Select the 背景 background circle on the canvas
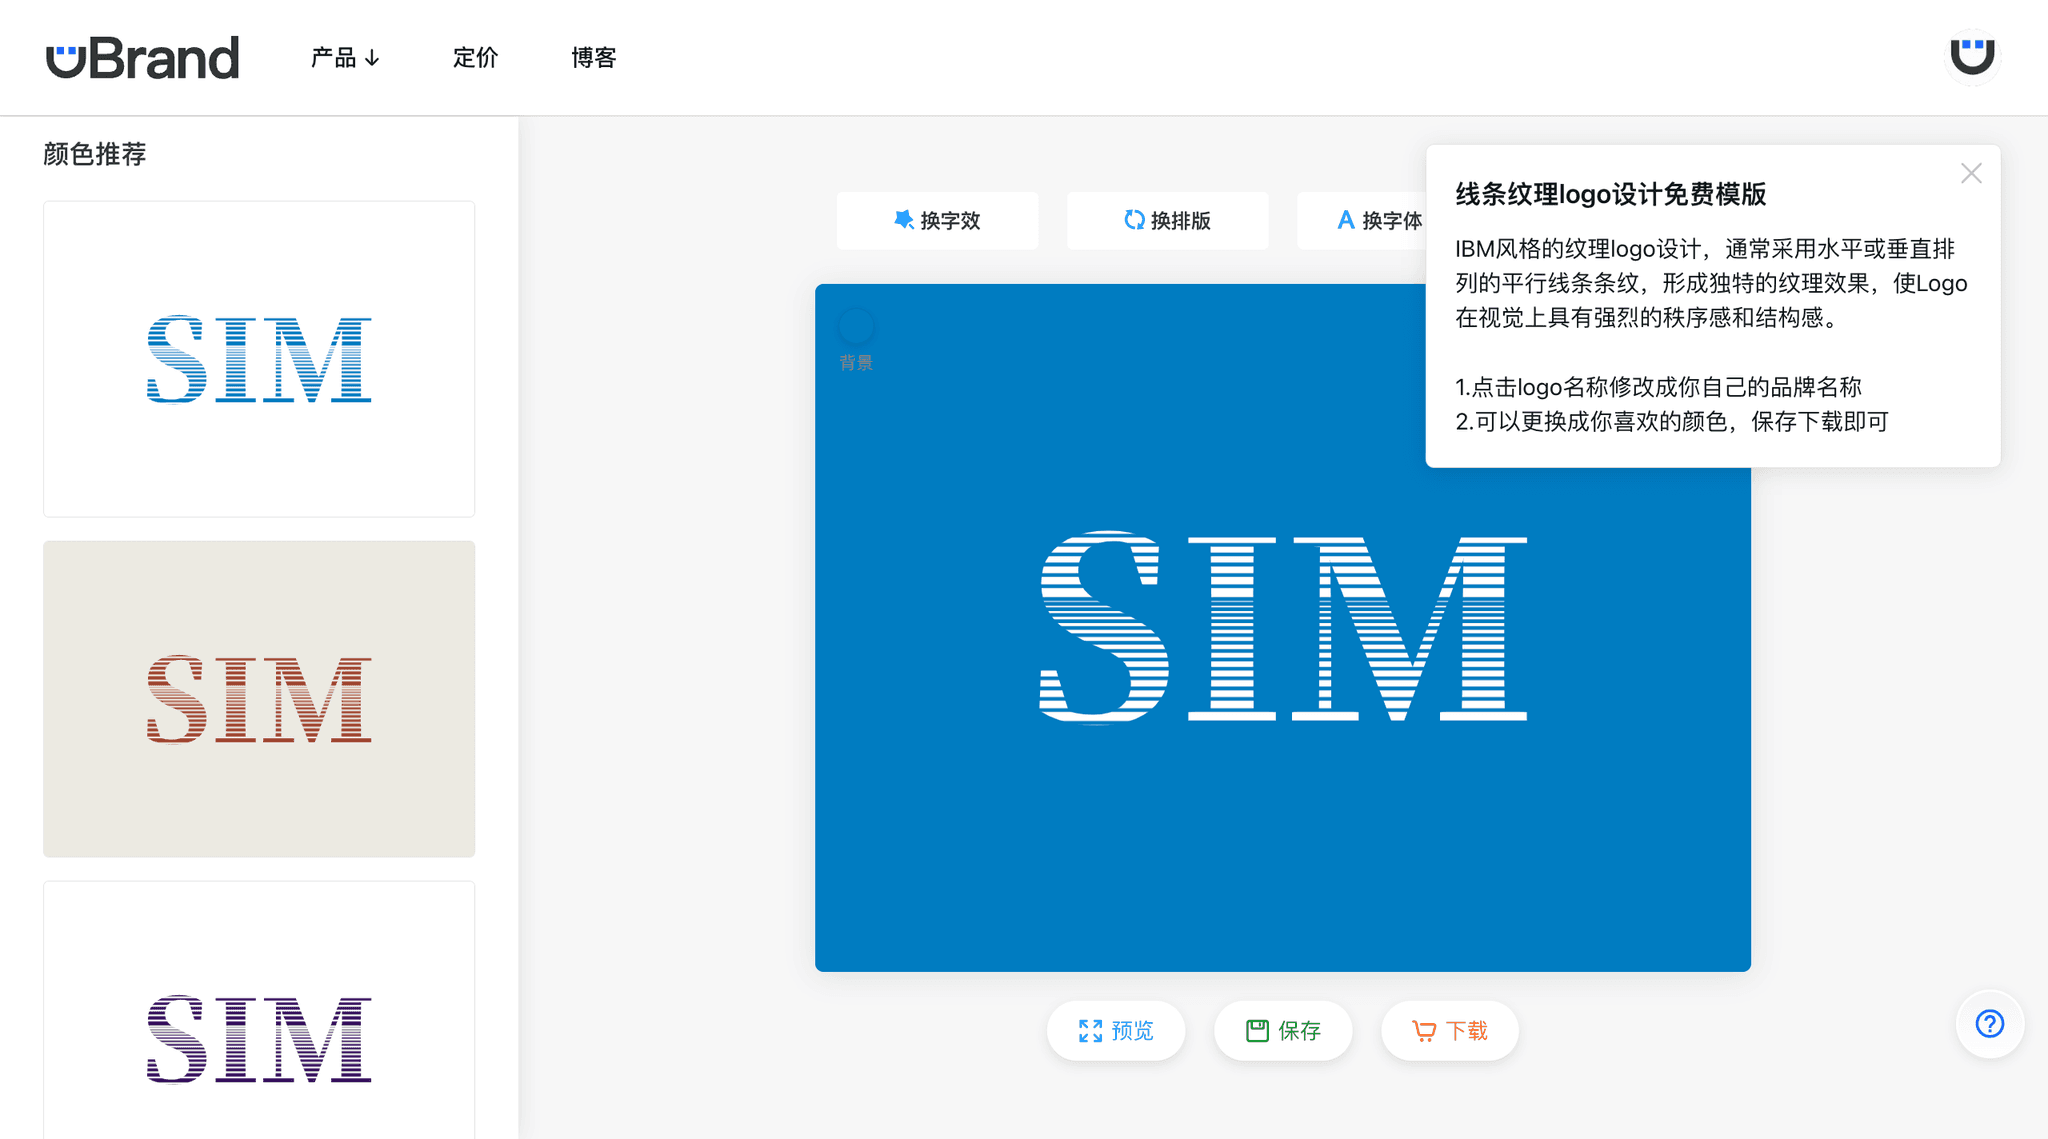Screen dimensions: 2048x1139 coord(855,325)
